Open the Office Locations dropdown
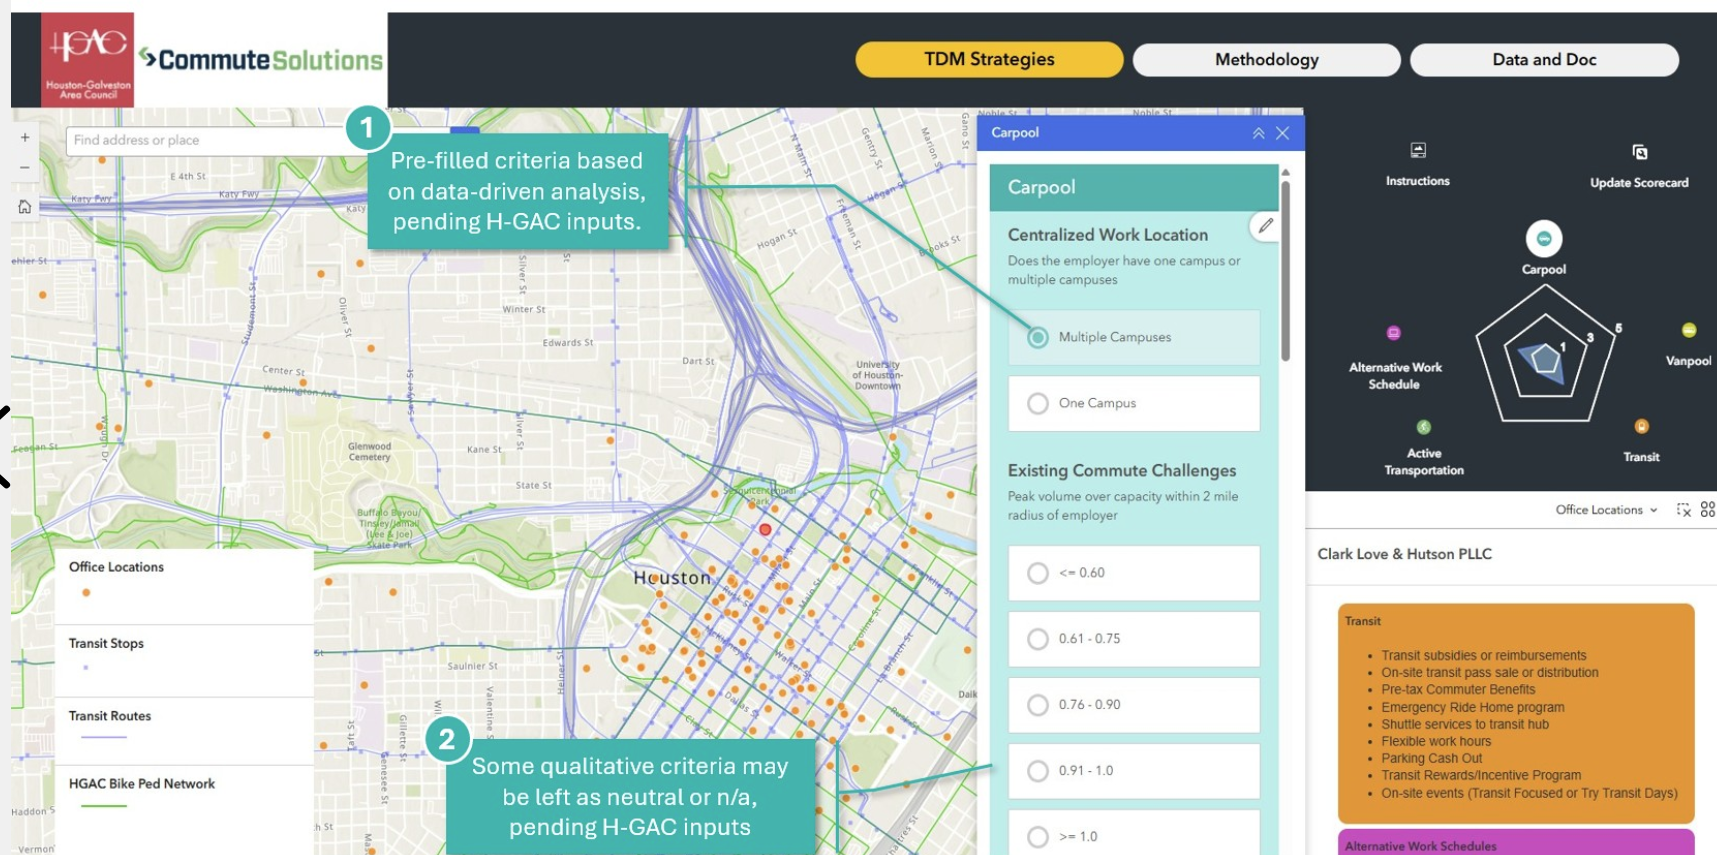1717x855 pixels. (x=1606, y=510)
